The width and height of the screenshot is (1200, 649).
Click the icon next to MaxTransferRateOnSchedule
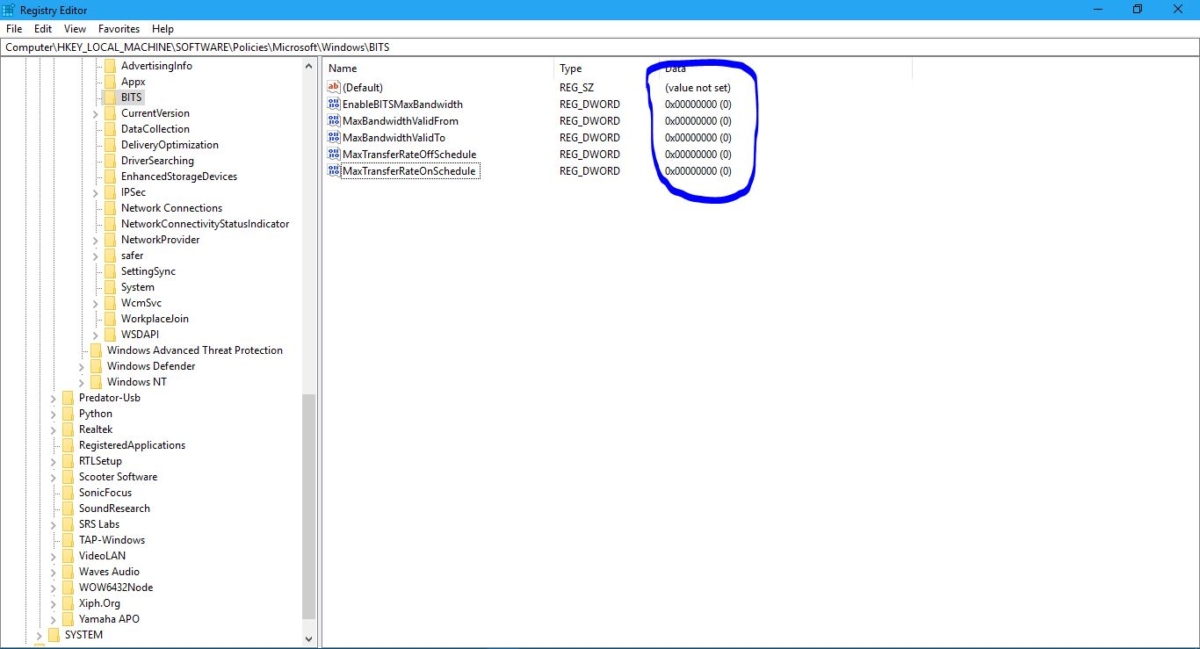tap(334, 171)
